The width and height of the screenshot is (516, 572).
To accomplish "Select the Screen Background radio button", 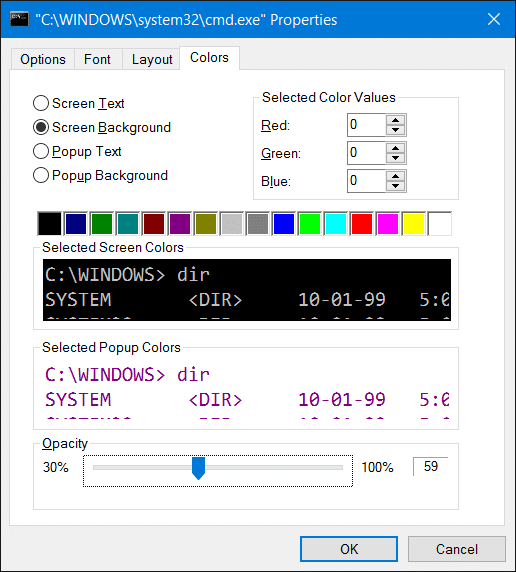I will click(102, 127).
